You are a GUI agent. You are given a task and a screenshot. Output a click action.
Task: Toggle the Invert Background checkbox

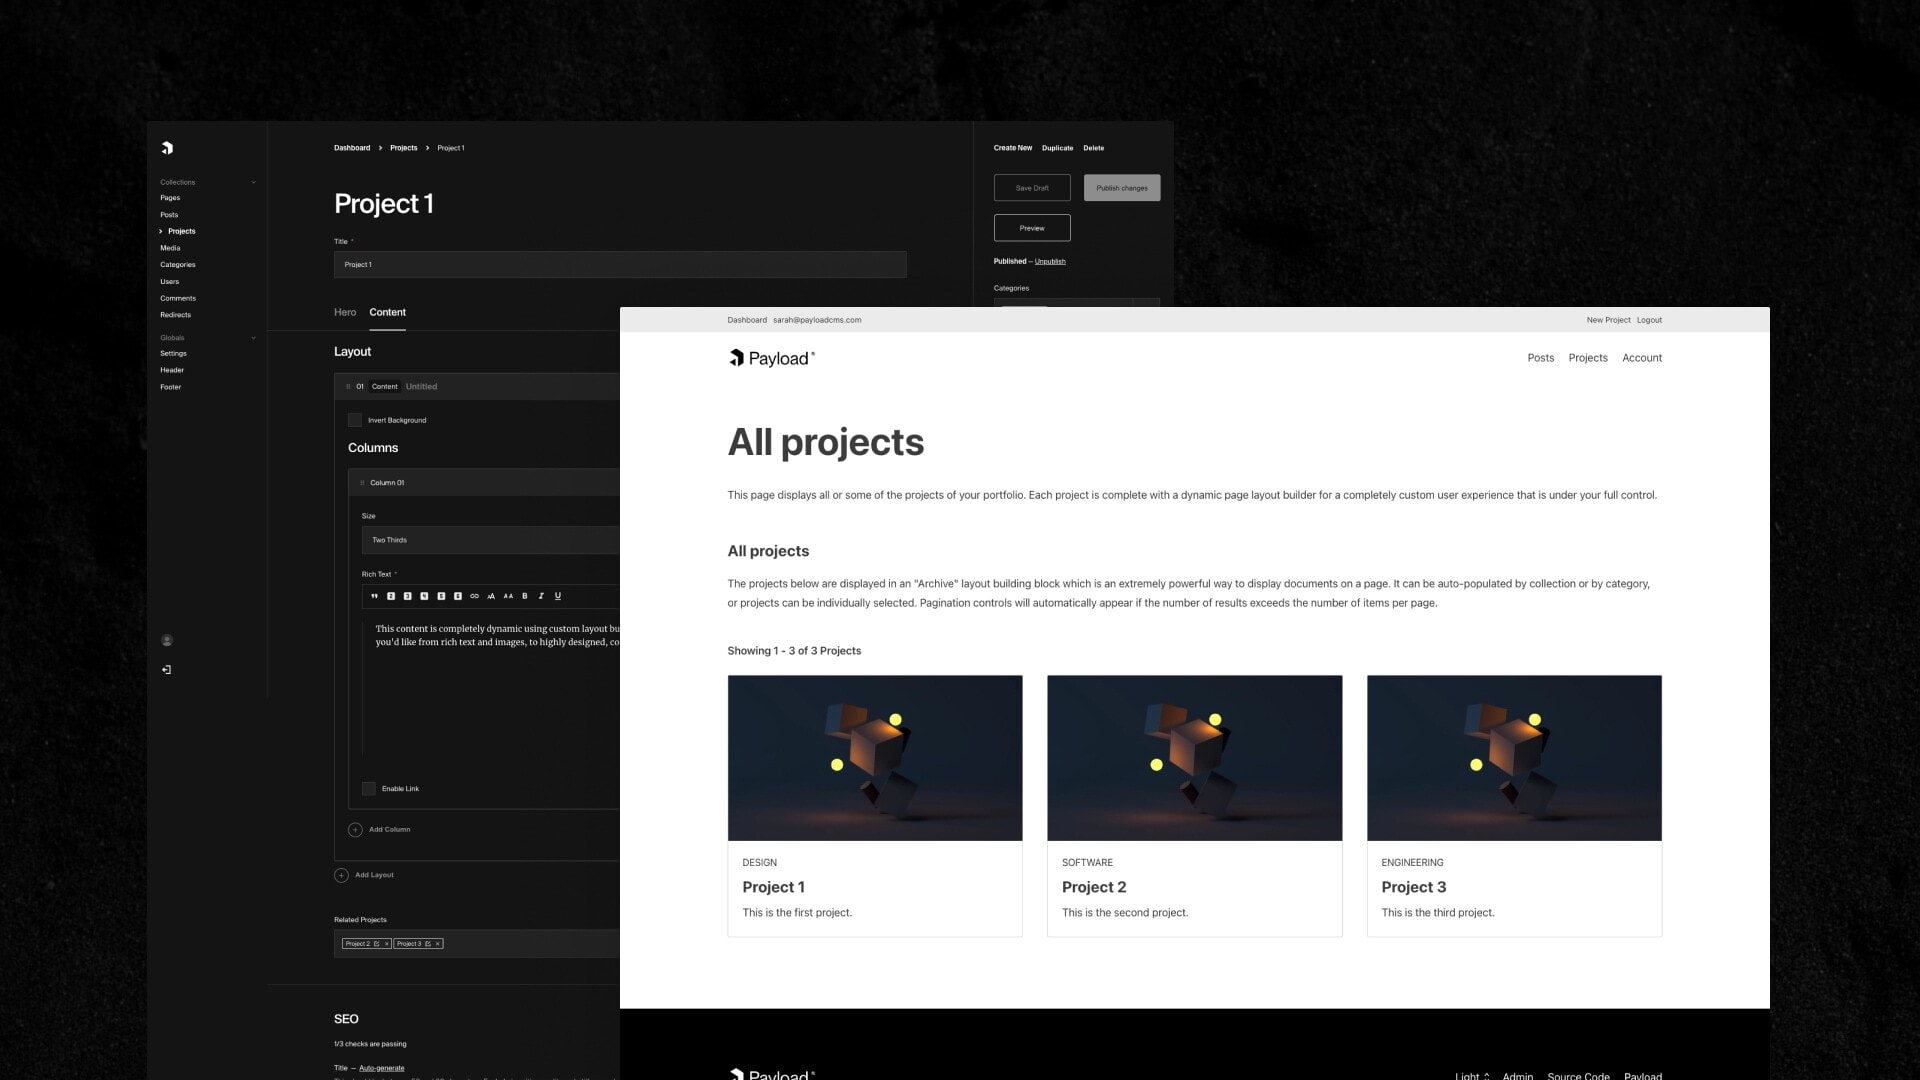click(x=355, y=420)
